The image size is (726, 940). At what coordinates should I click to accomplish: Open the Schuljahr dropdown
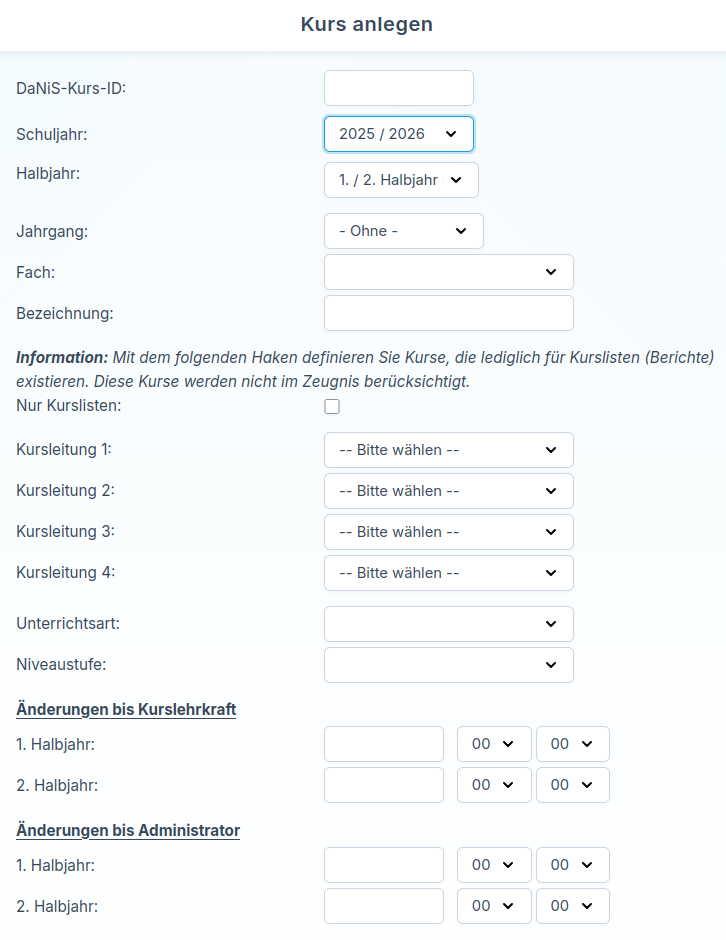point(398,134)
